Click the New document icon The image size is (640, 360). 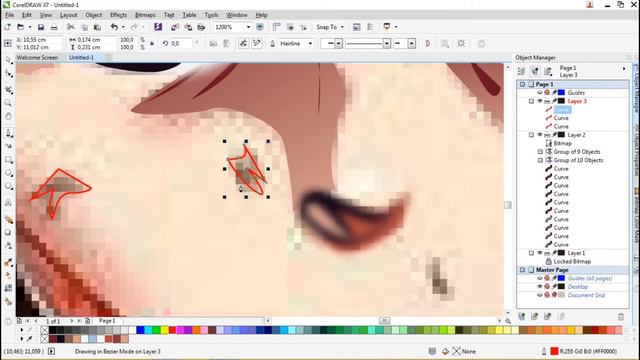[7, 27]
